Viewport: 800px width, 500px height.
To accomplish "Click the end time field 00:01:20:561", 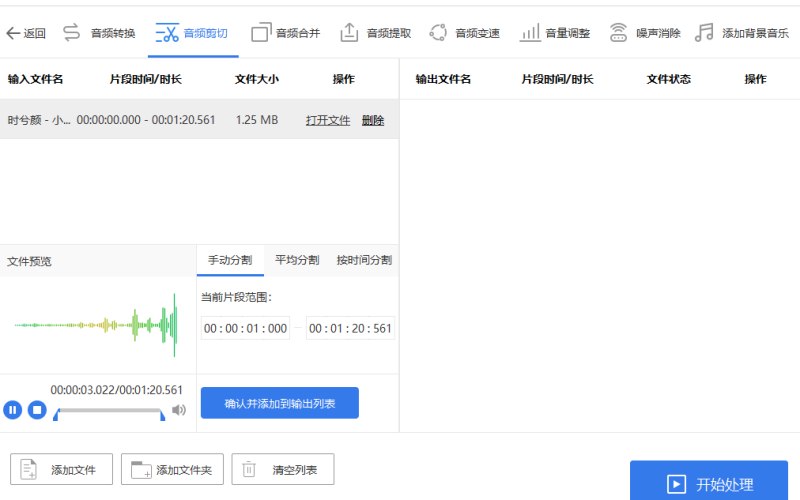I will 350,328.
